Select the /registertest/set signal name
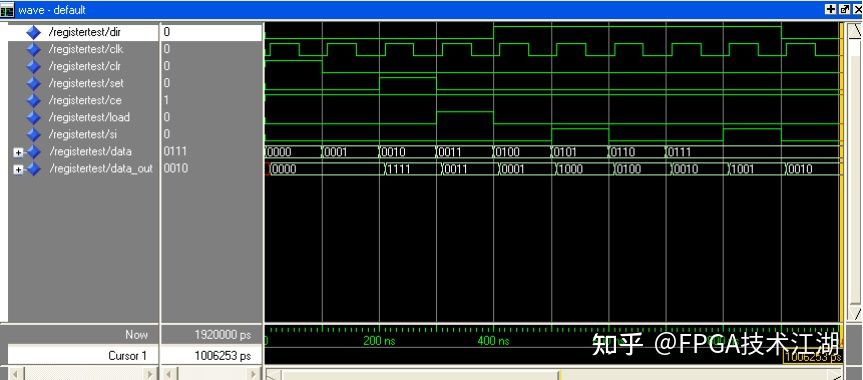Image resolution: width=863 pixels, height=380 pixels. pyautogui.click(x=86, y=83)
